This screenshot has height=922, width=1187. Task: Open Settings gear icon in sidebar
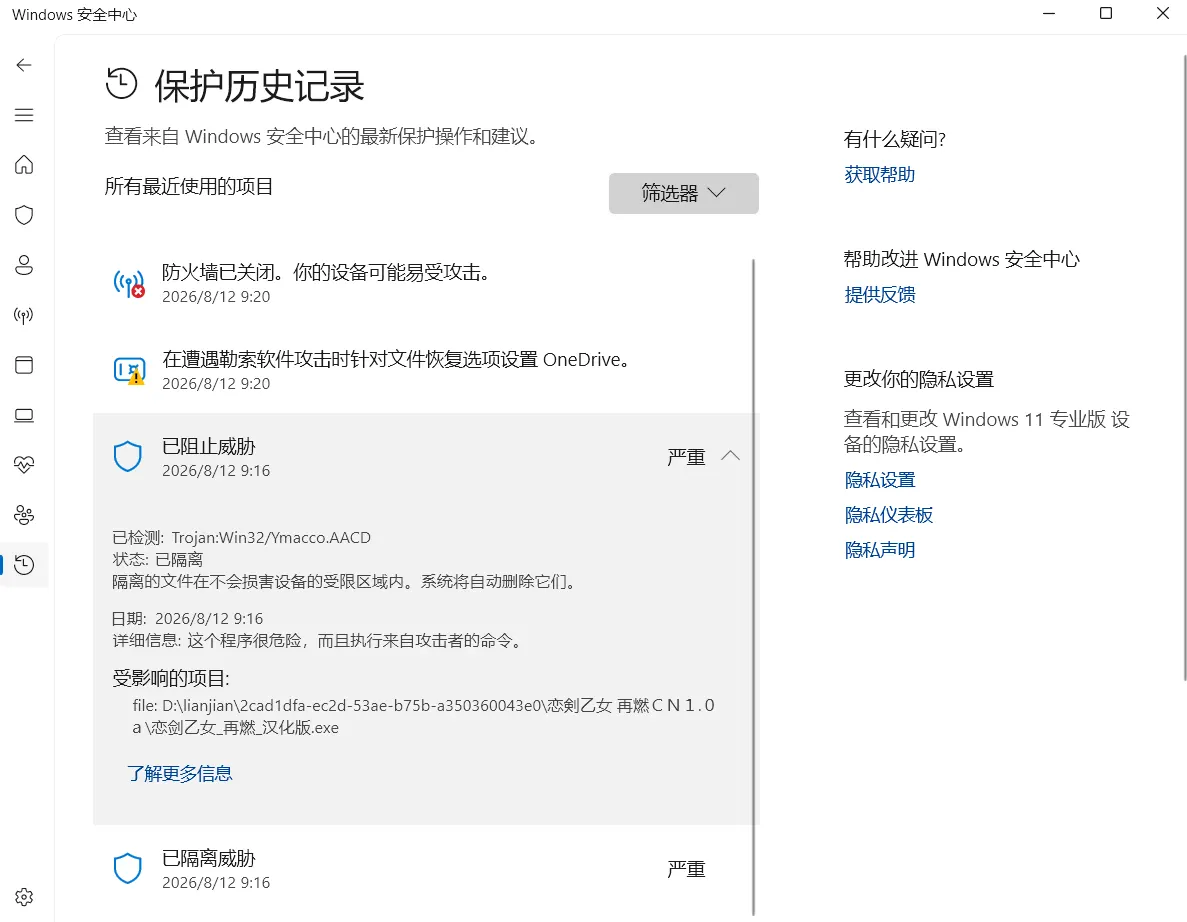(x=23, y=897)
